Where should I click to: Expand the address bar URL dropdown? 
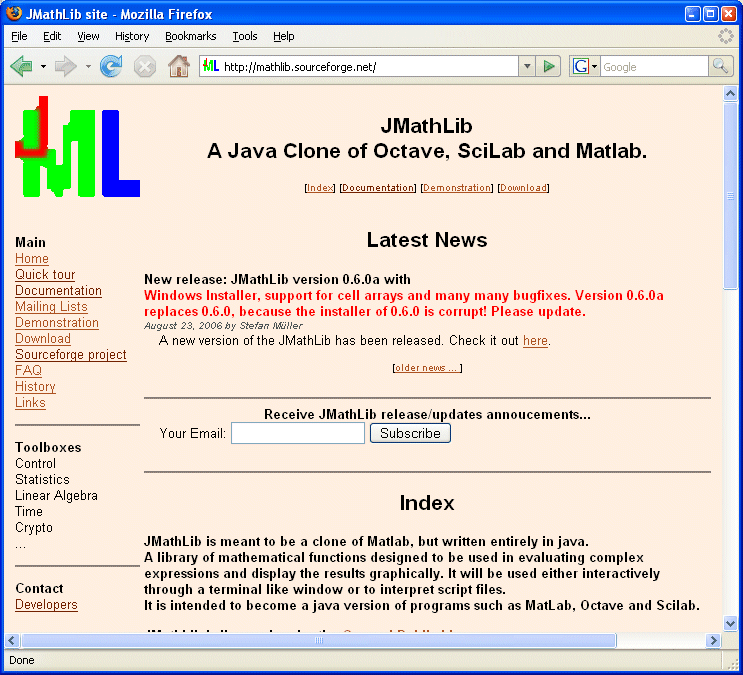(x=527, y=66)
